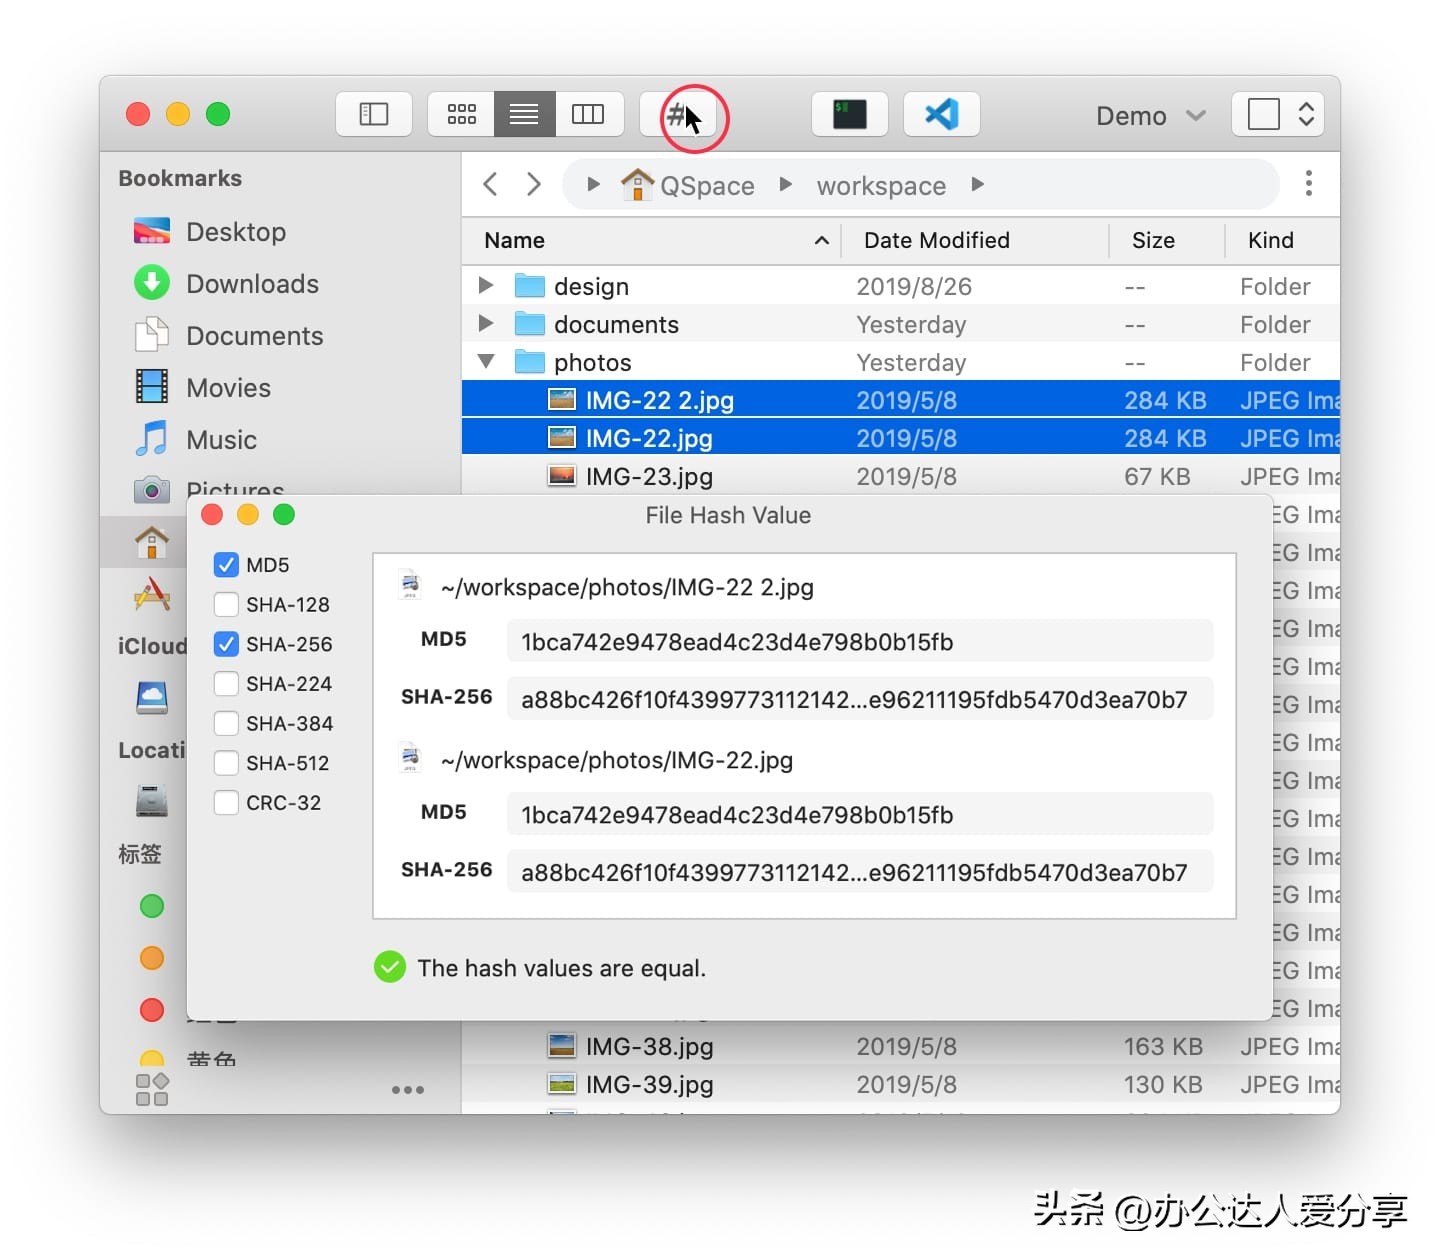Click workspace in the path bar
1440x1260 pixels.
point(880,186)
